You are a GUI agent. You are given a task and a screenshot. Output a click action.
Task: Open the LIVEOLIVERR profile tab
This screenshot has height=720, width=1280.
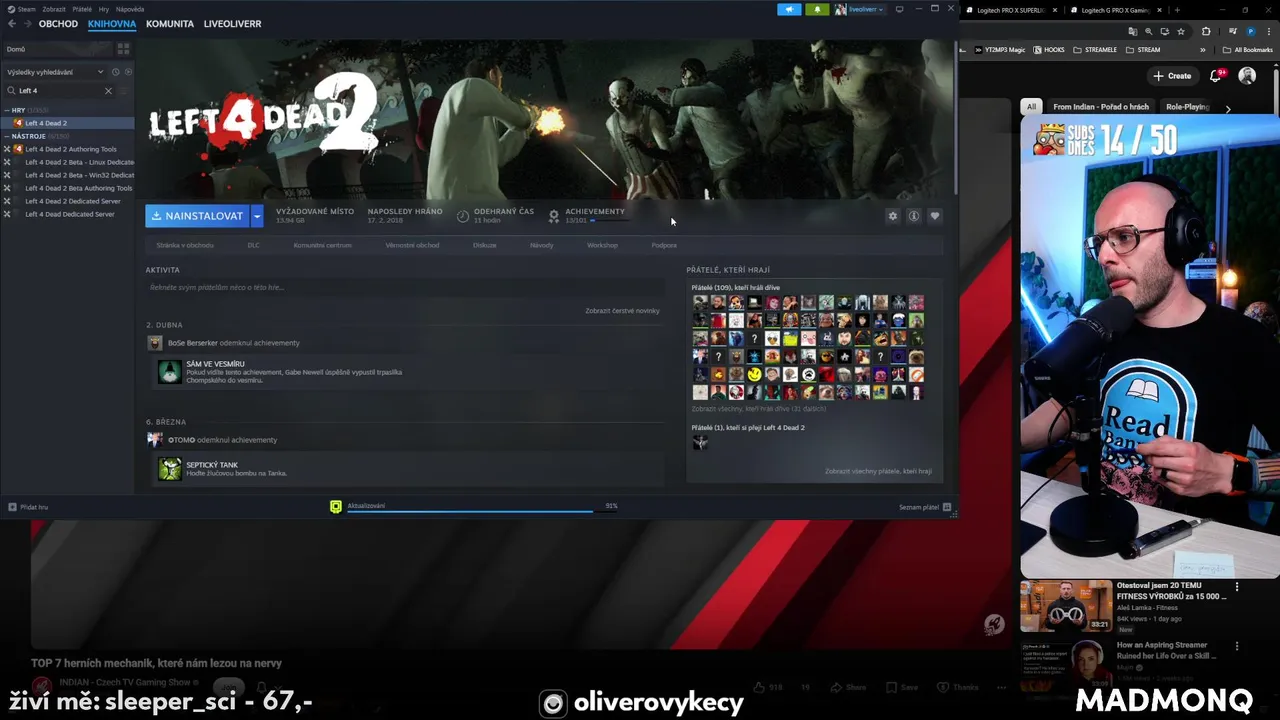(232, 23)
